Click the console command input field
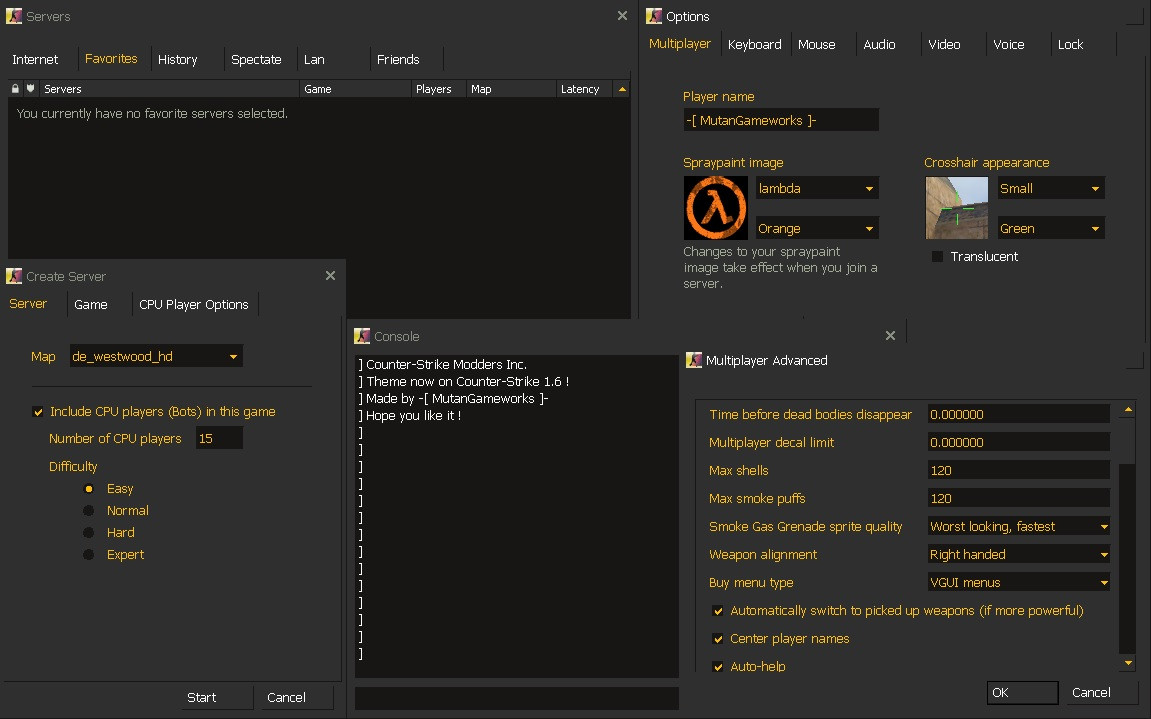The width and height of the screenshot is (1151, 719). pyautogui.click(x=516, y=698)
